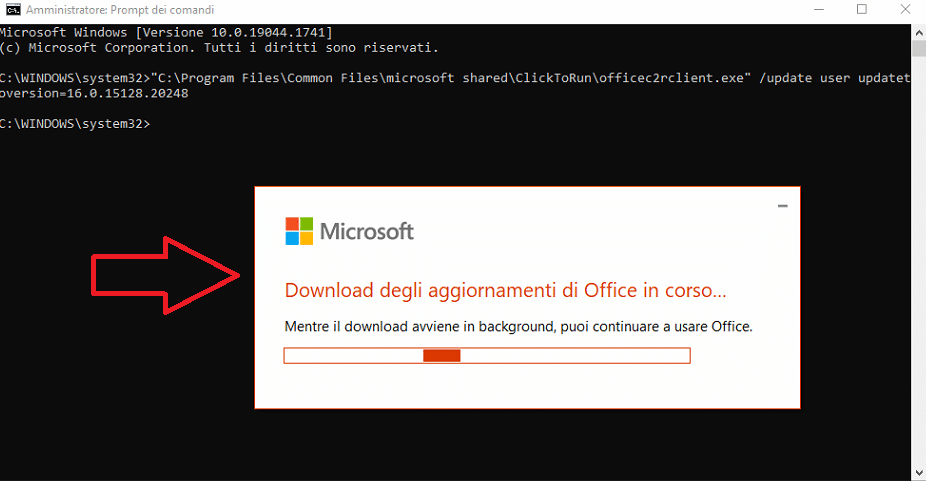Click the scrollbar up arrow

[919, 32]
